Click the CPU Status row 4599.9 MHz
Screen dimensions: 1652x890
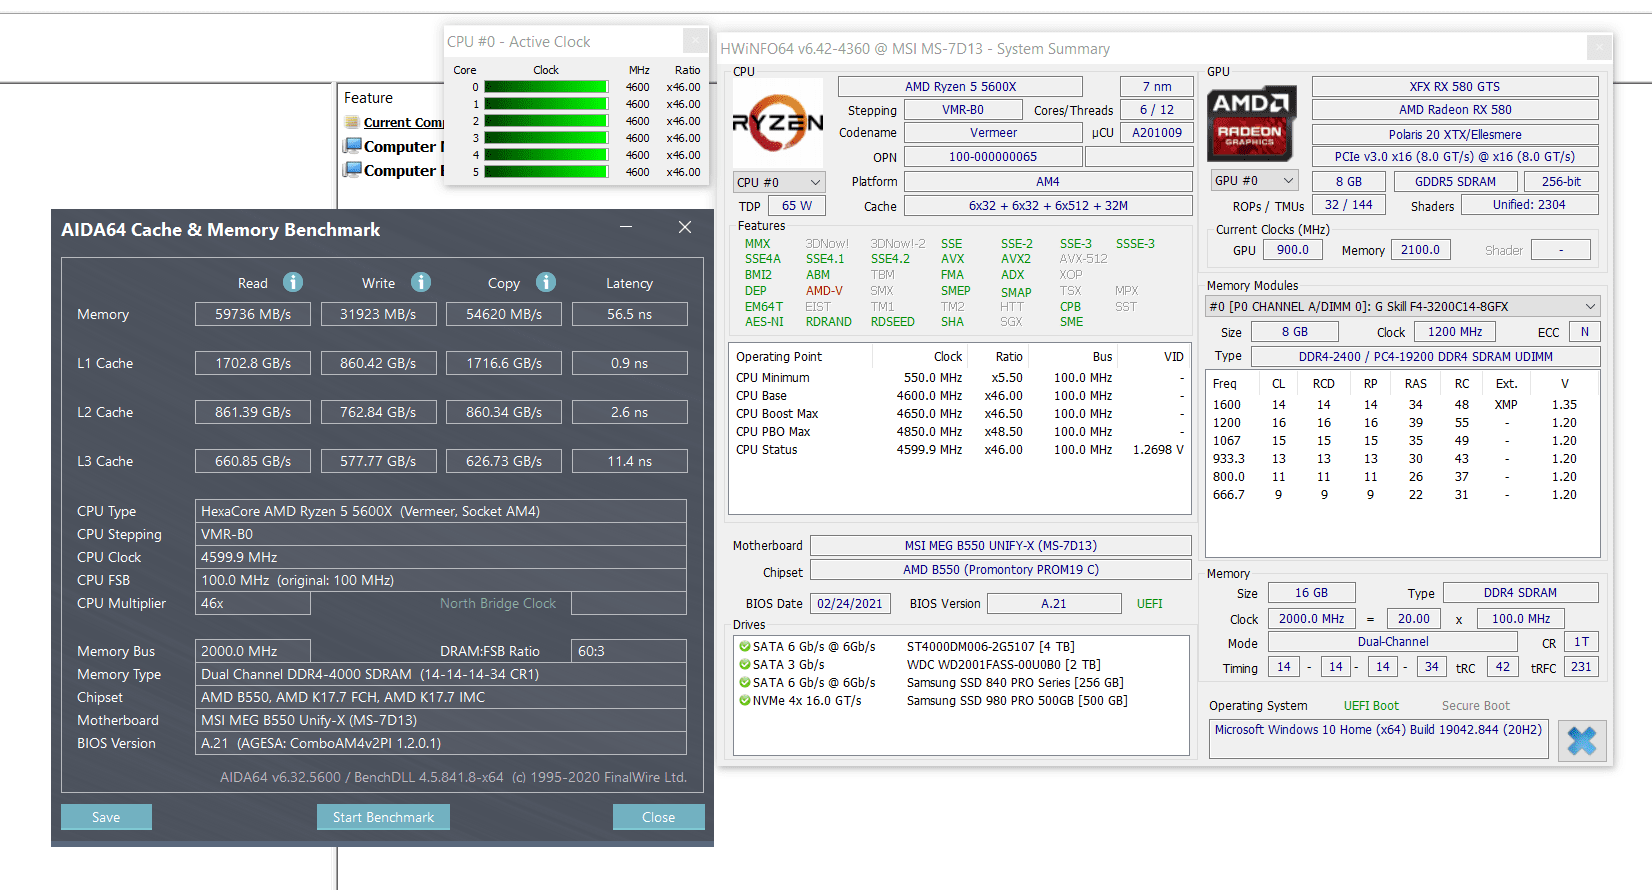[x=960, y=450]
